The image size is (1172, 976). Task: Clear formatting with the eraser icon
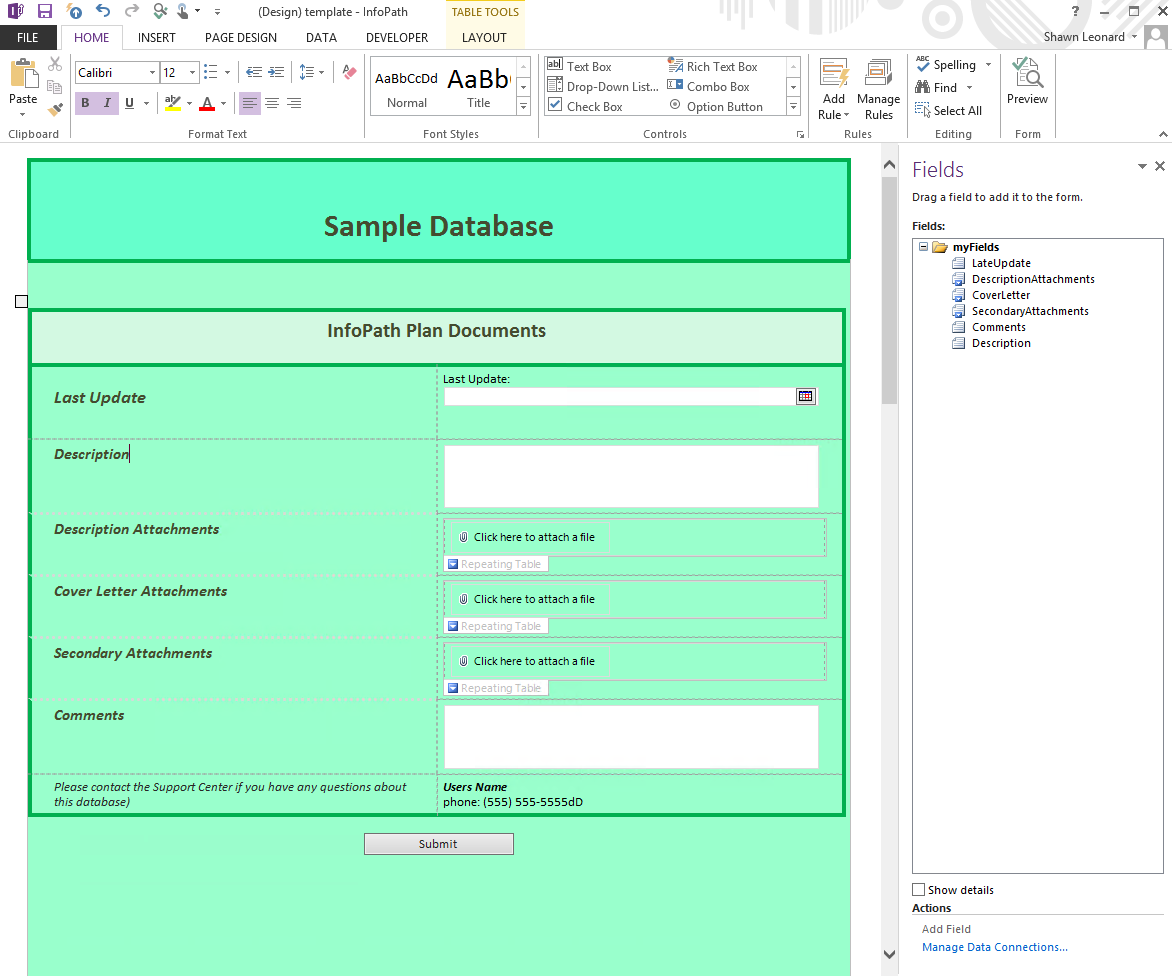click(349, 72)
